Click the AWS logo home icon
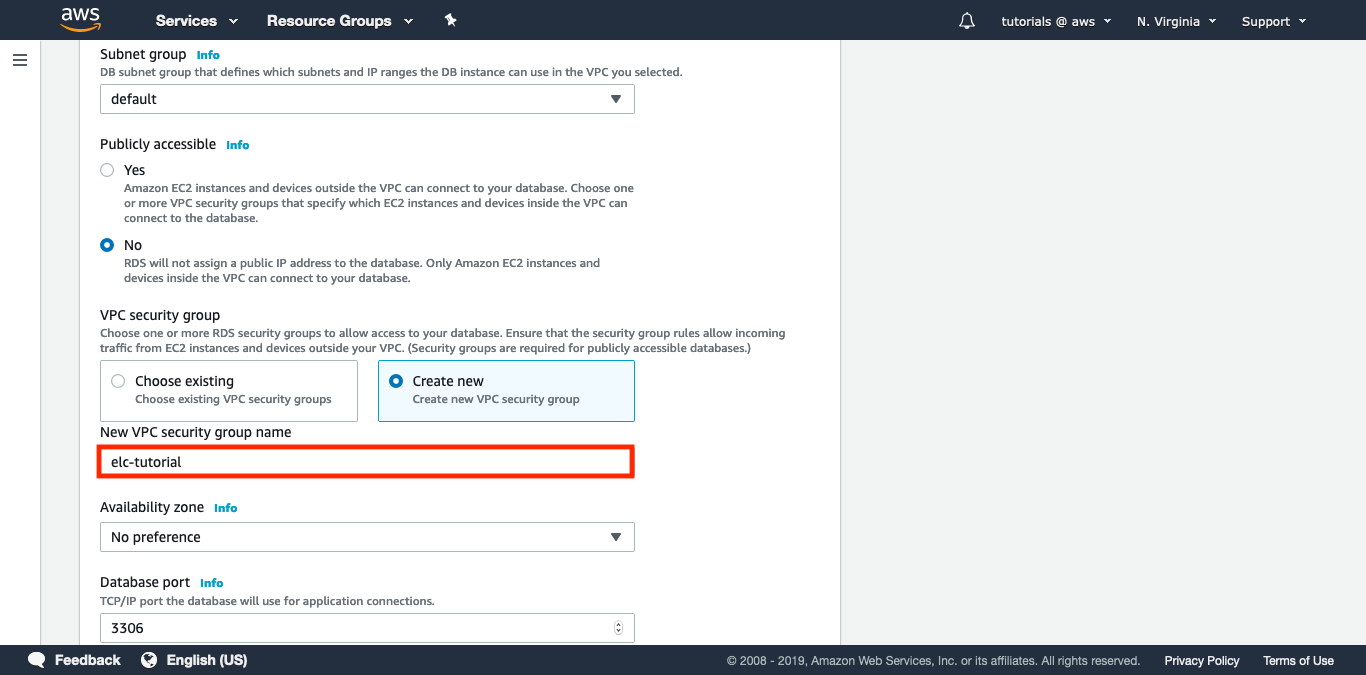This screenshot has width=1366, height=675. pyautogui.click(x=80, y=19)
